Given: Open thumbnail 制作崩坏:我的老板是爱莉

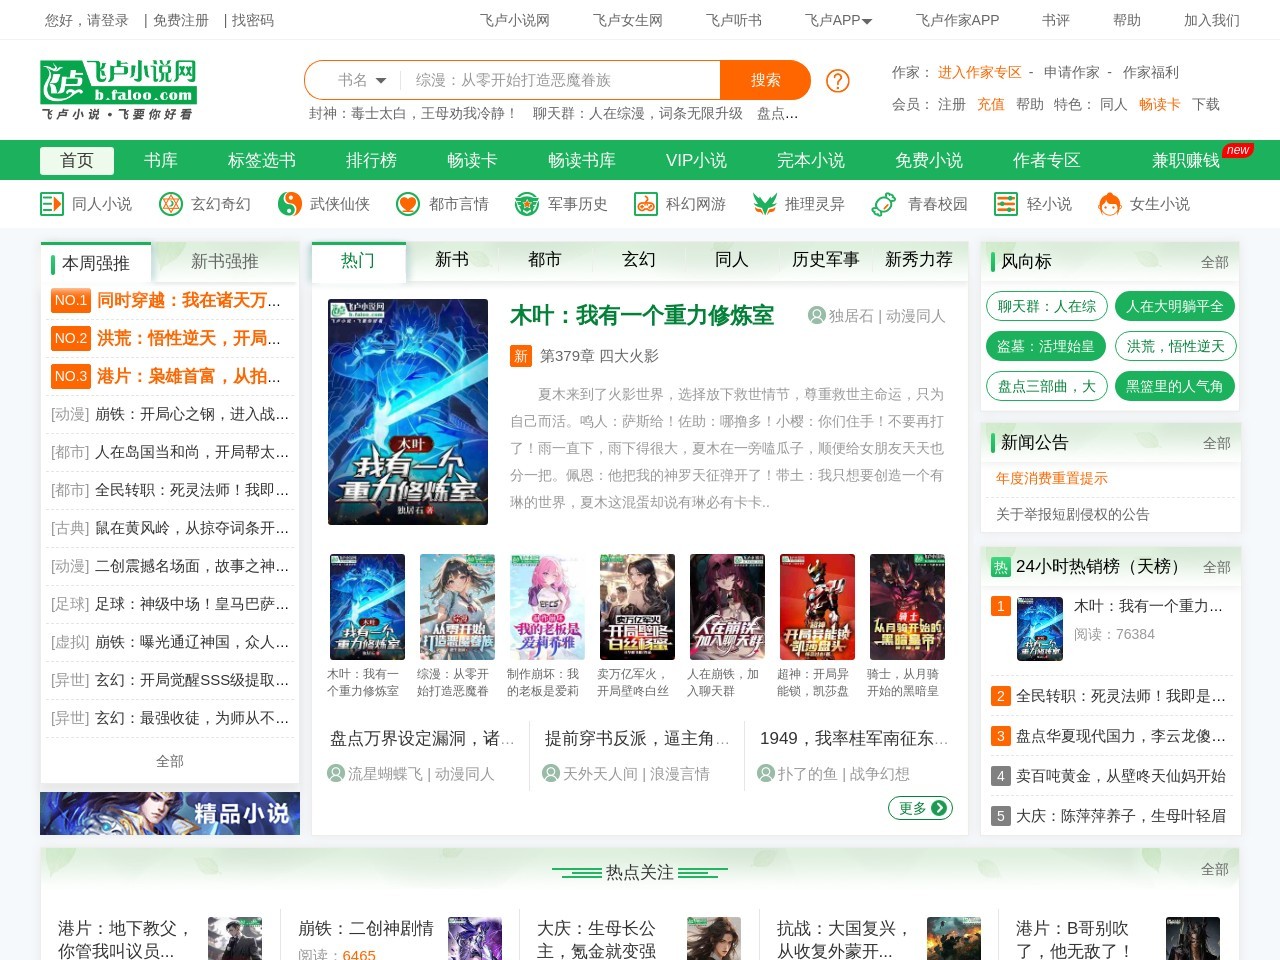Looking at the screenshot, I should click(x=547, y=607).
